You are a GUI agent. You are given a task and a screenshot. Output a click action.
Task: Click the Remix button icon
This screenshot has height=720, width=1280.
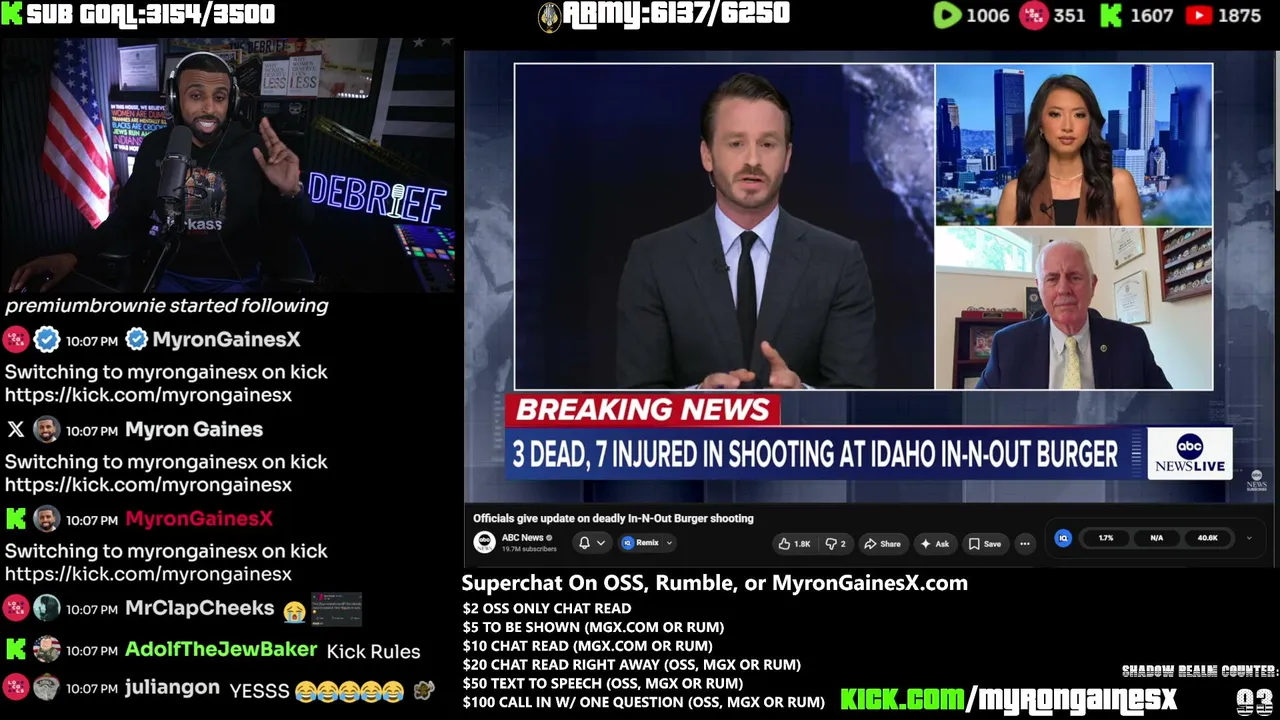[x=628, y=543]
